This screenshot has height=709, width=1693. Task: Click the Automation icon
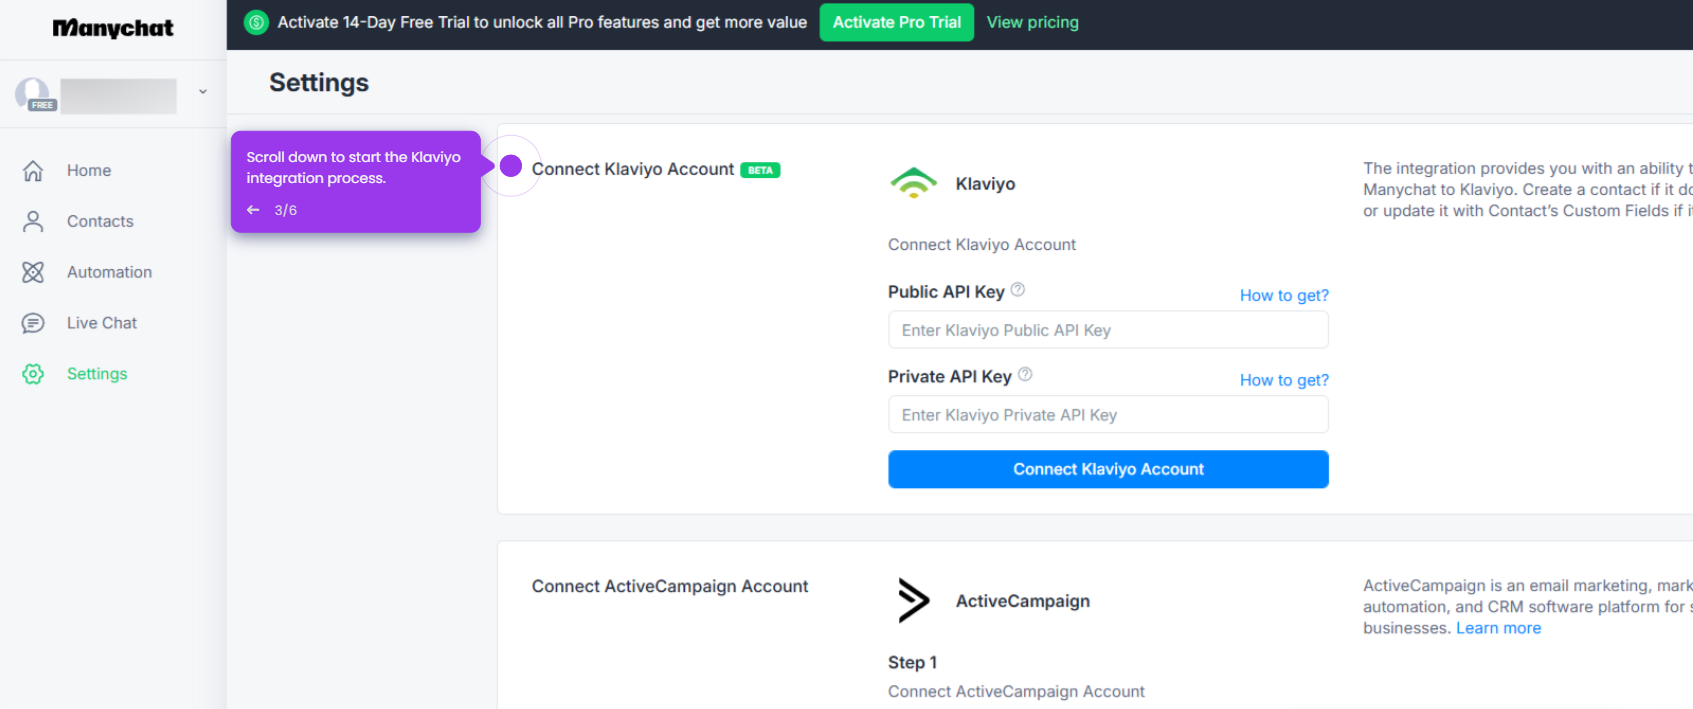[x=33, y=272]
